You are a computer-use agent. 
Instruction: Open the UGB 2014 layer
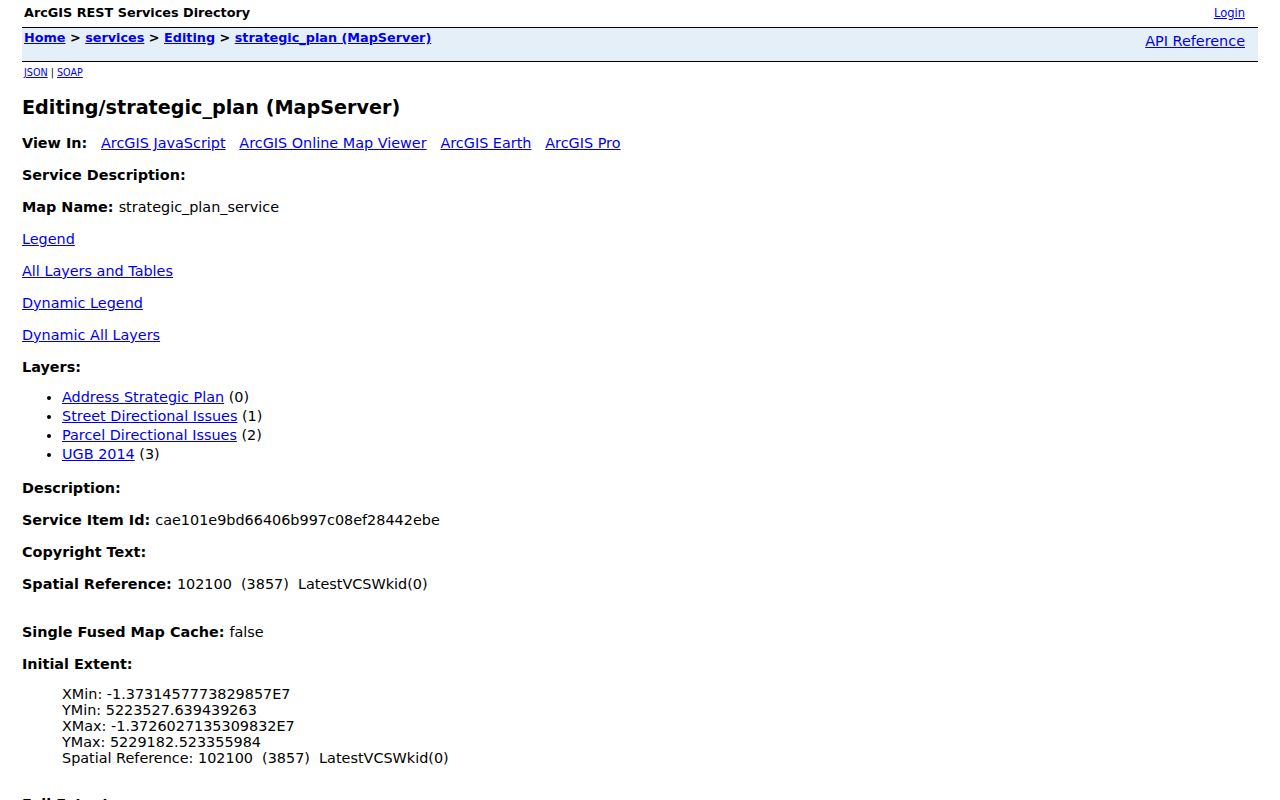[98, 454]
